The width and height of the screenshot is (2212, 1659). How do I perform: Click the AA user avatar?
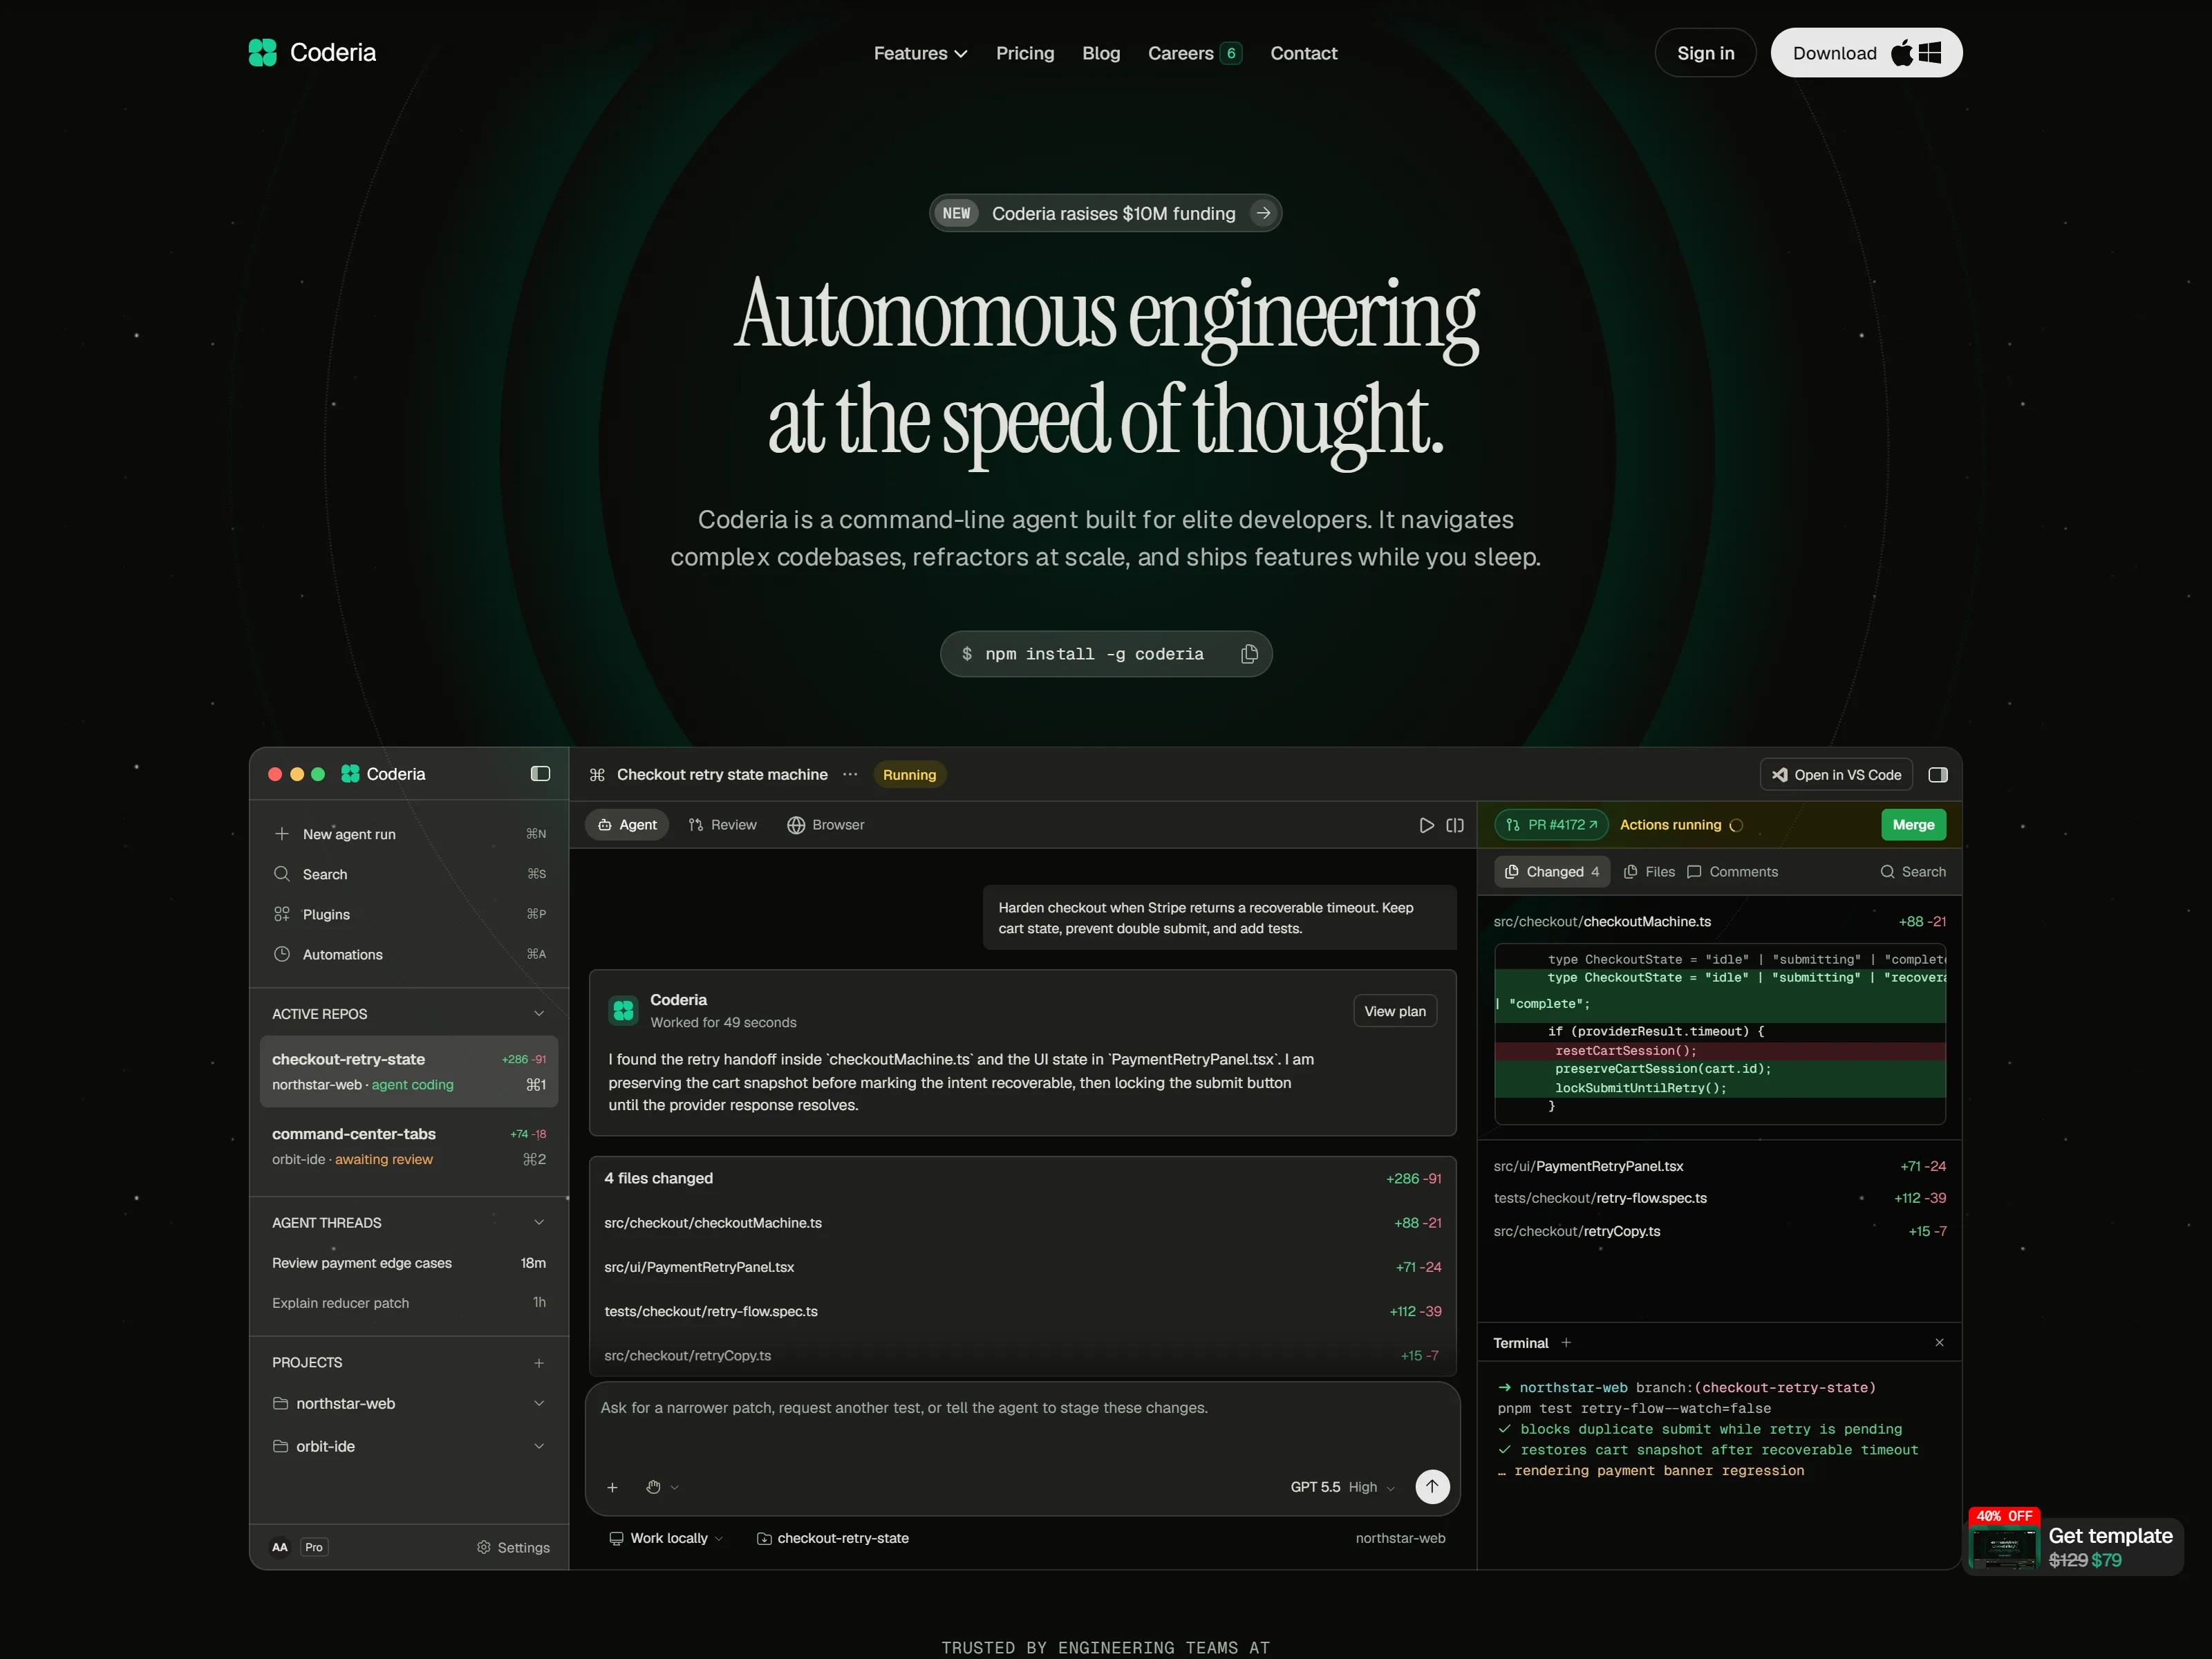tap(280, 1547)
